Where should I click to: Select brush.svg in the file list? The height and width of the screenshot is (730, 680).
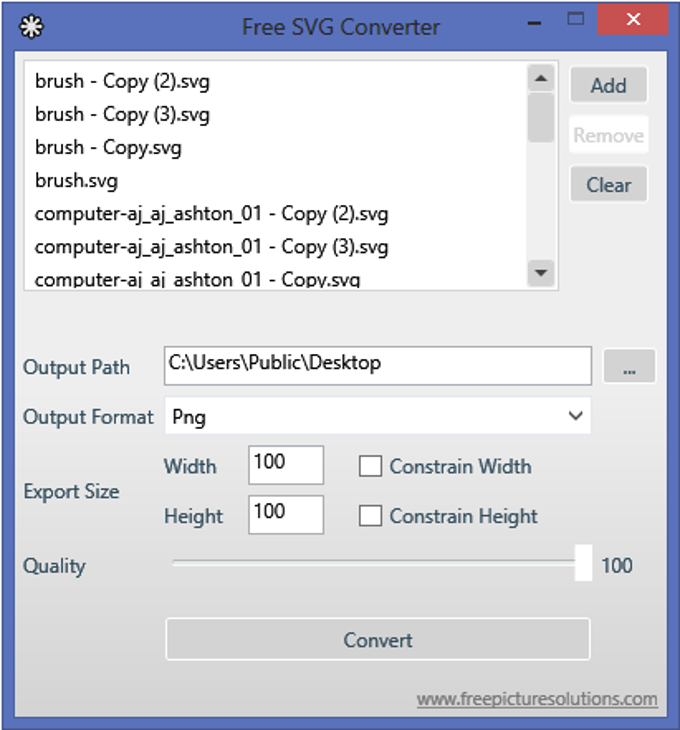pyautogui.click(x=76, y=181)
